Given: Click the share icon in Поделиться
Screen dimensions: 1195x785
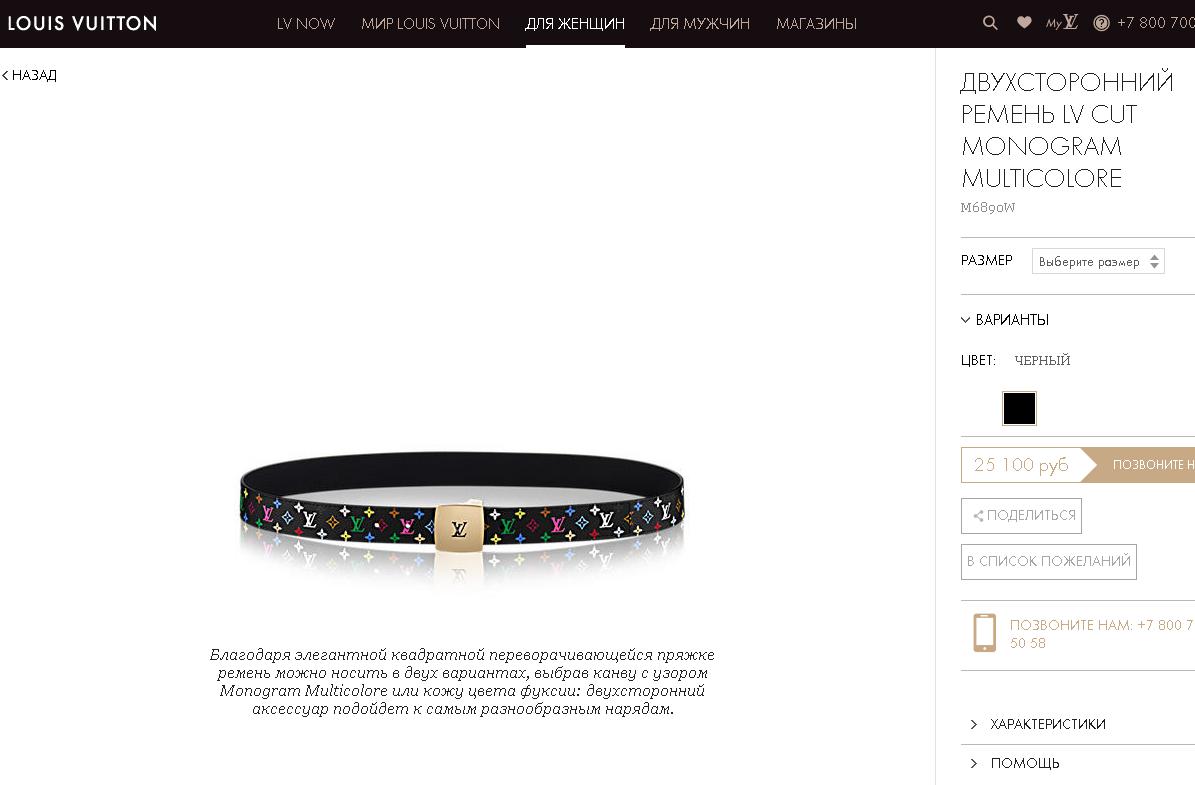Looking at the screenshot, I should pyautogui.click(x=979, y=516).
